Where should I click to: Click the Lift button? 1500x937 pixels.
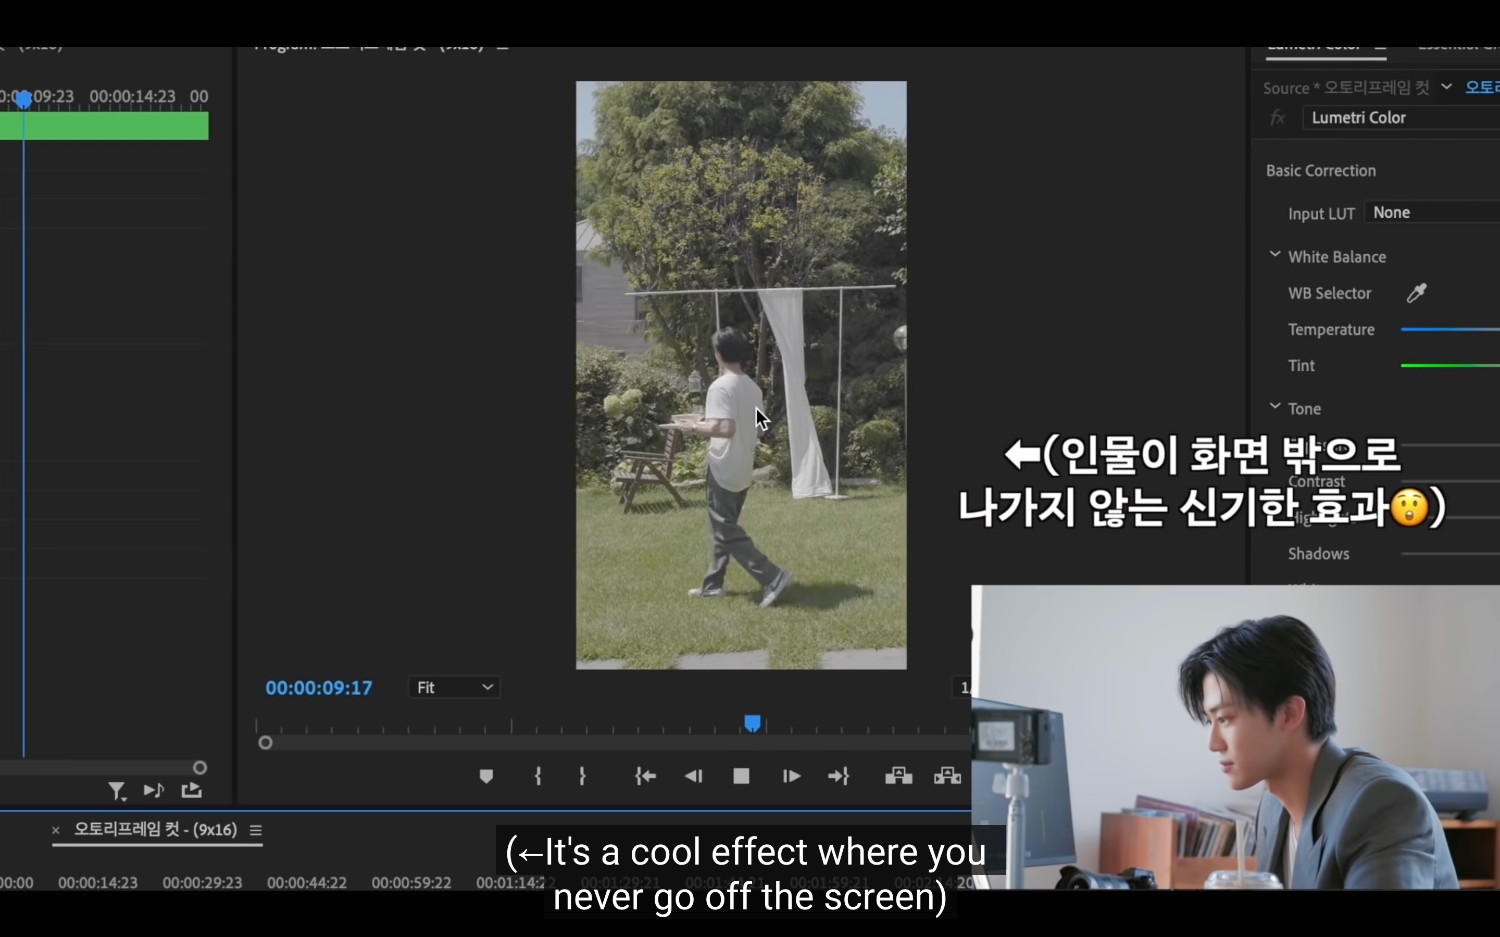pyautogui.click(x=898, y=776)
